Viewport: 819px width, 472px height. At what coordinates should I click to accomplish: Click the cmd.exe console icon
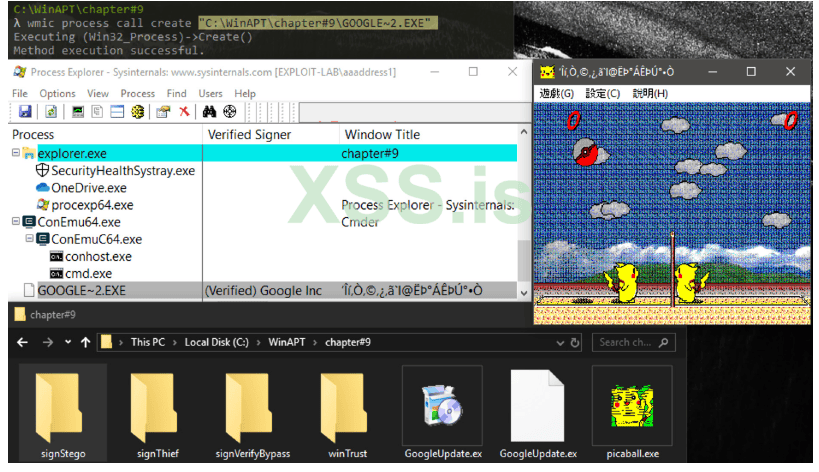(56, 274)
